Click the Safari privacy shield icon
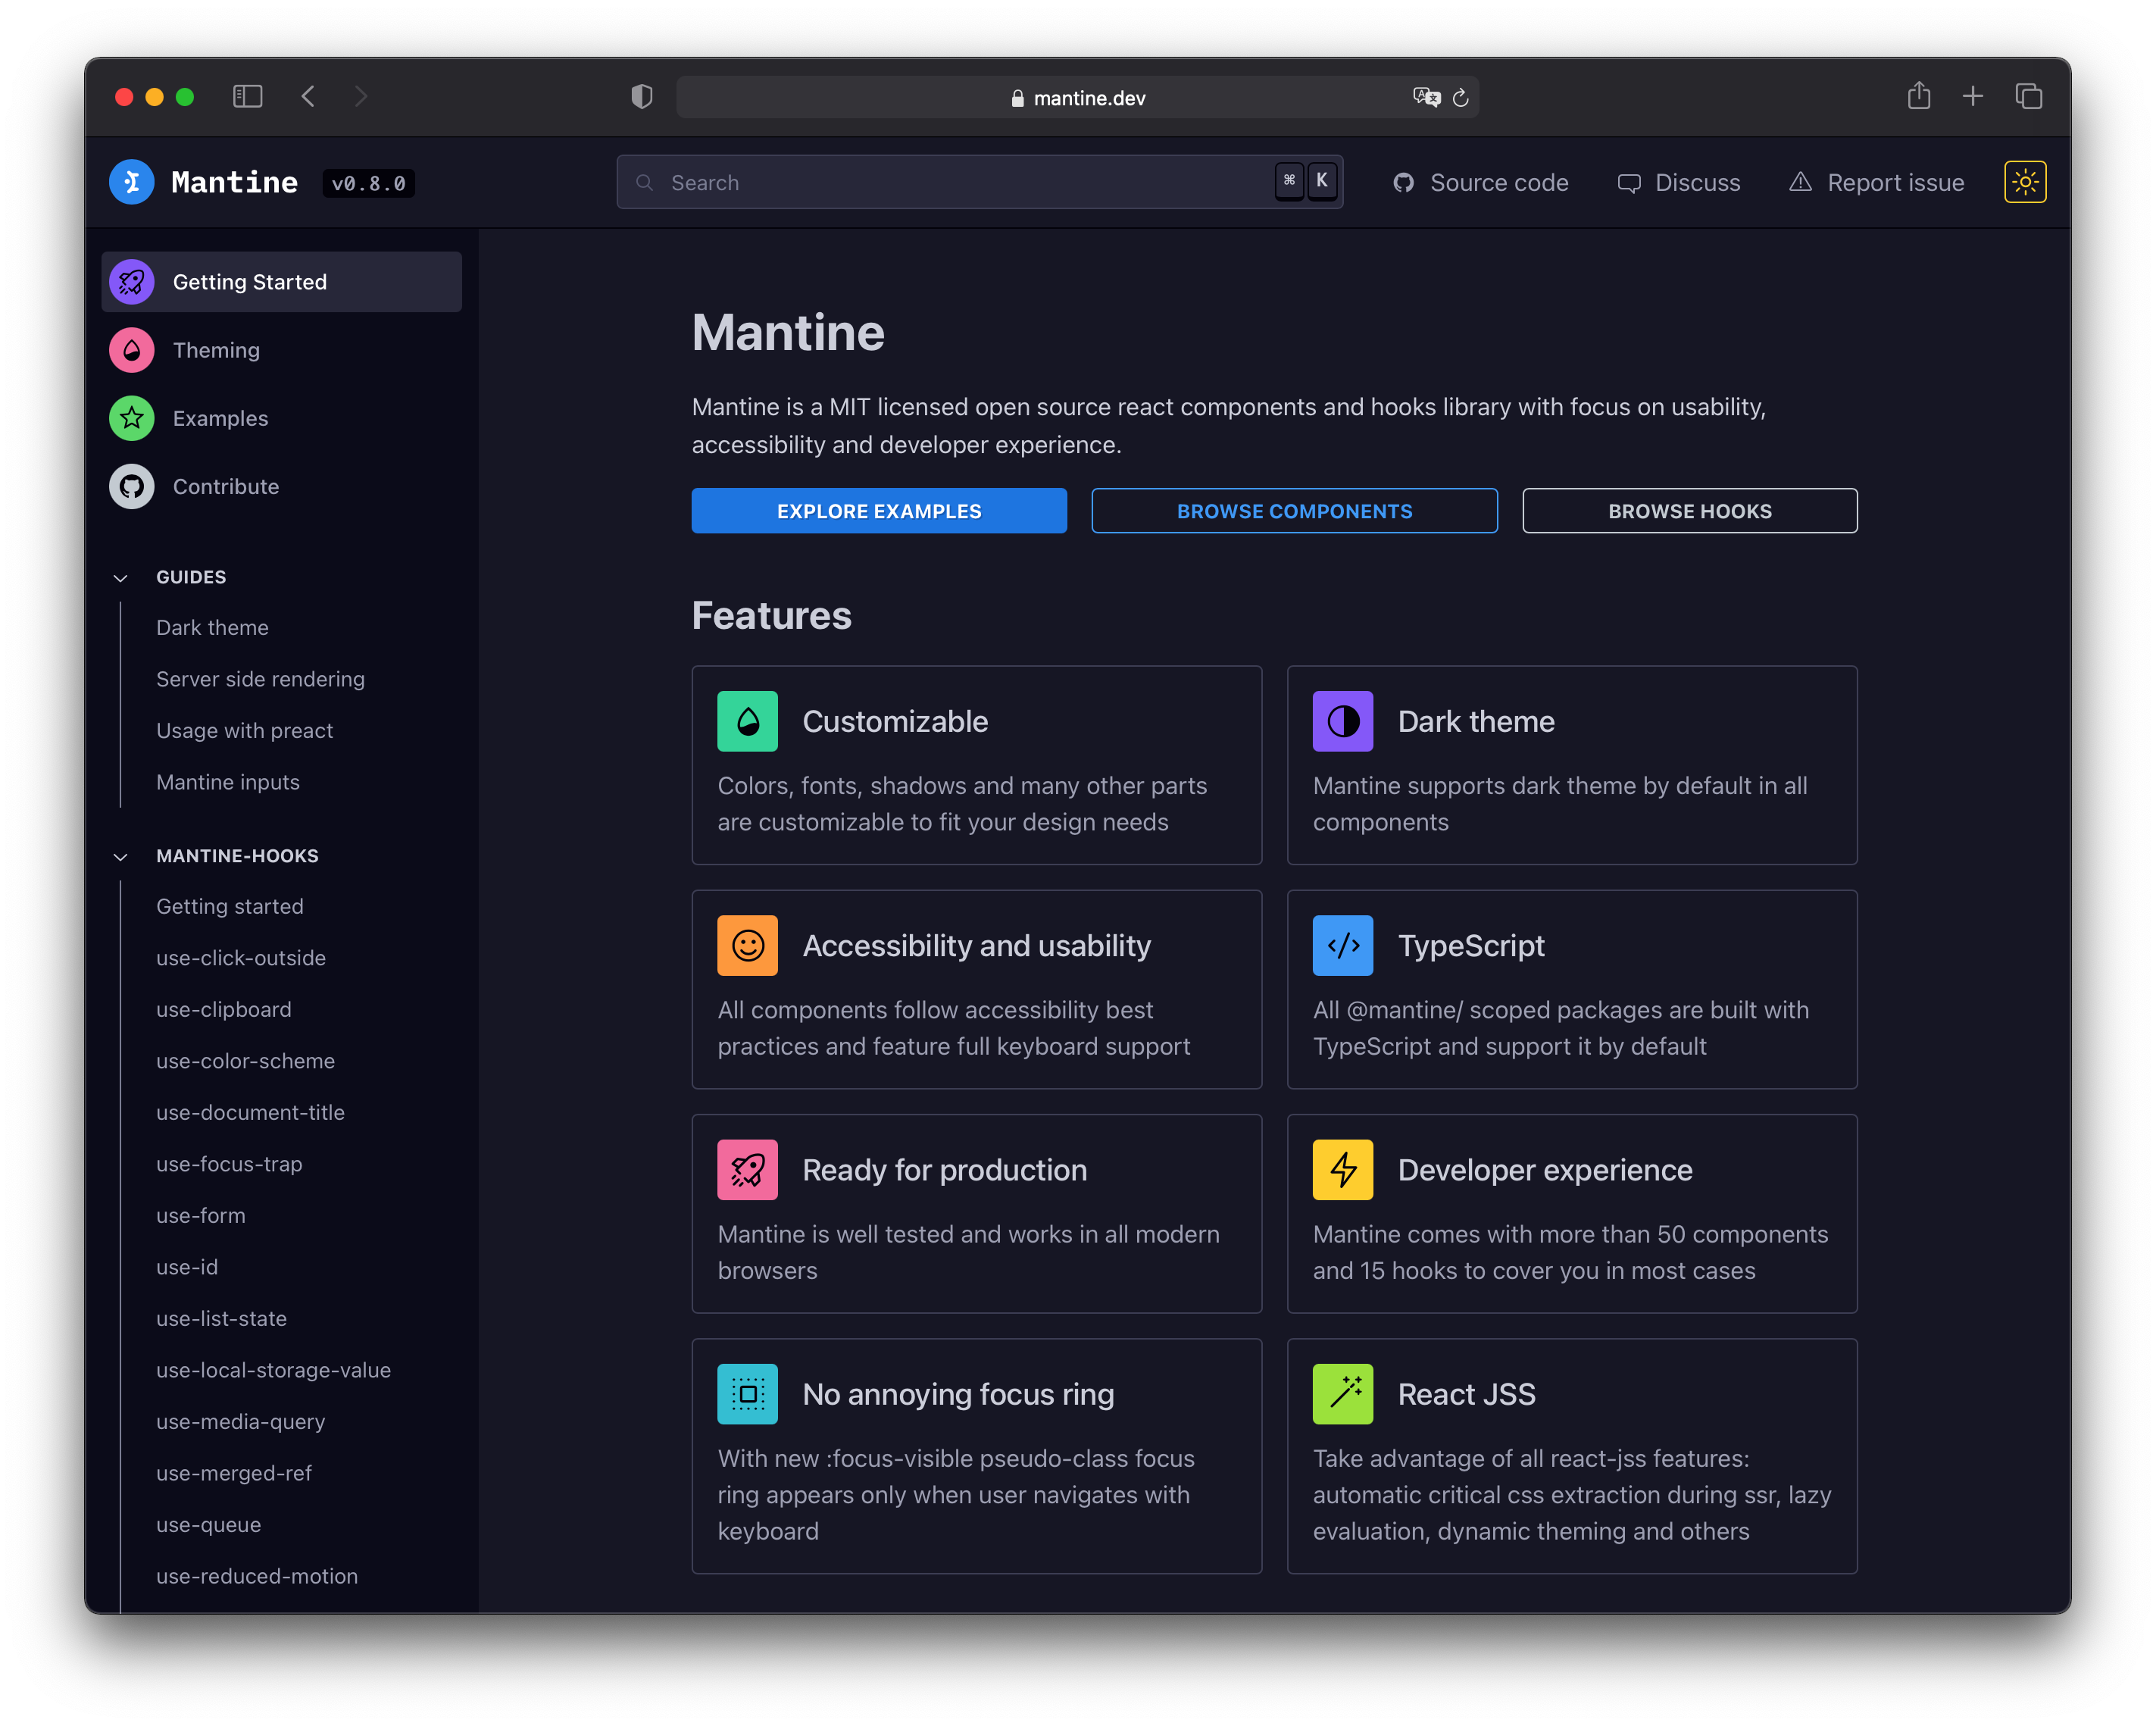The height and width of the screenshot is (1726, 2156). pos(642,96)
